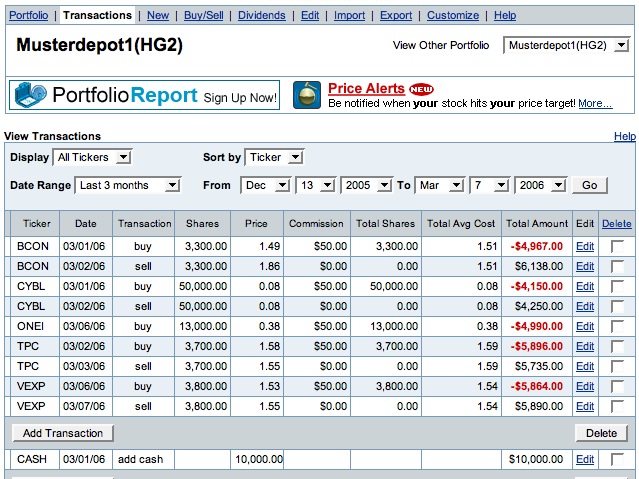Open the Export menu link
This screenshot has height=479, width=639.
(x=396, y=15)
